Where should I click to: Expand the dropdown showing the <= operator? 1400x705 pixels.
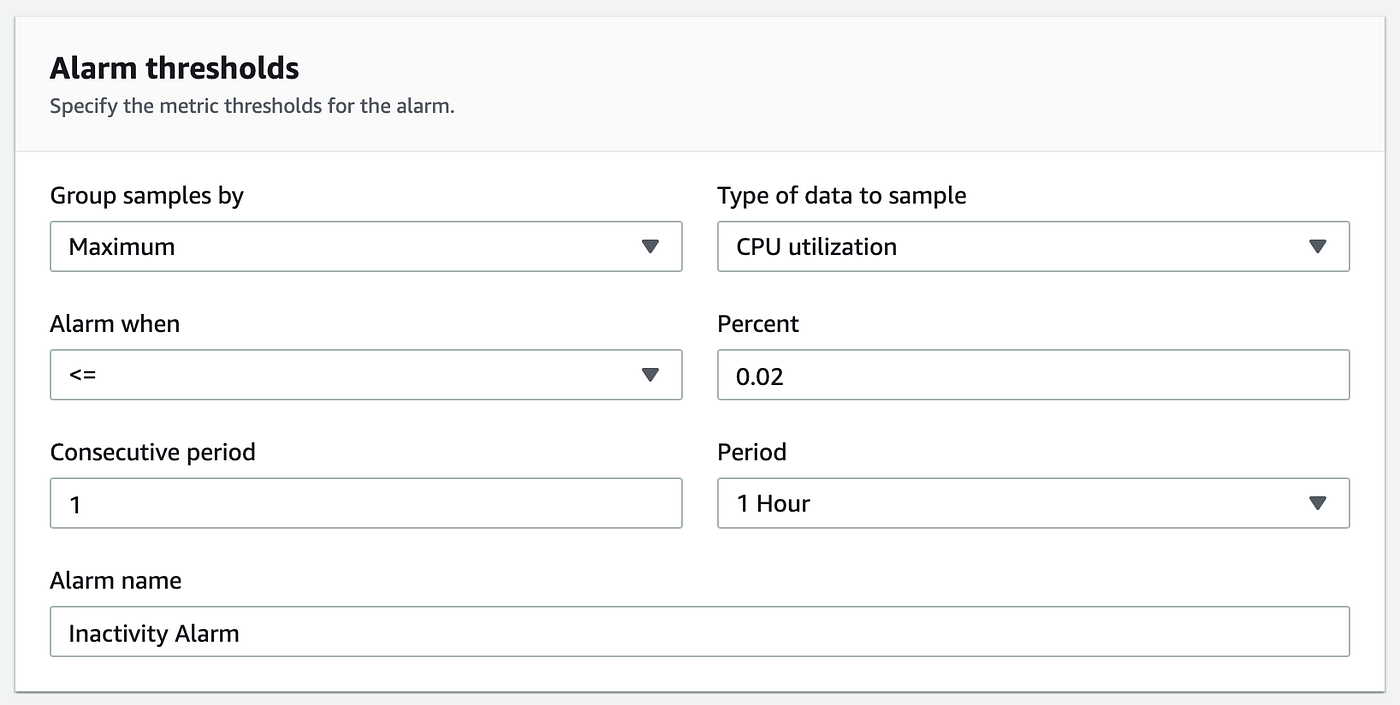pyautogui.click(x=350, y=374)
